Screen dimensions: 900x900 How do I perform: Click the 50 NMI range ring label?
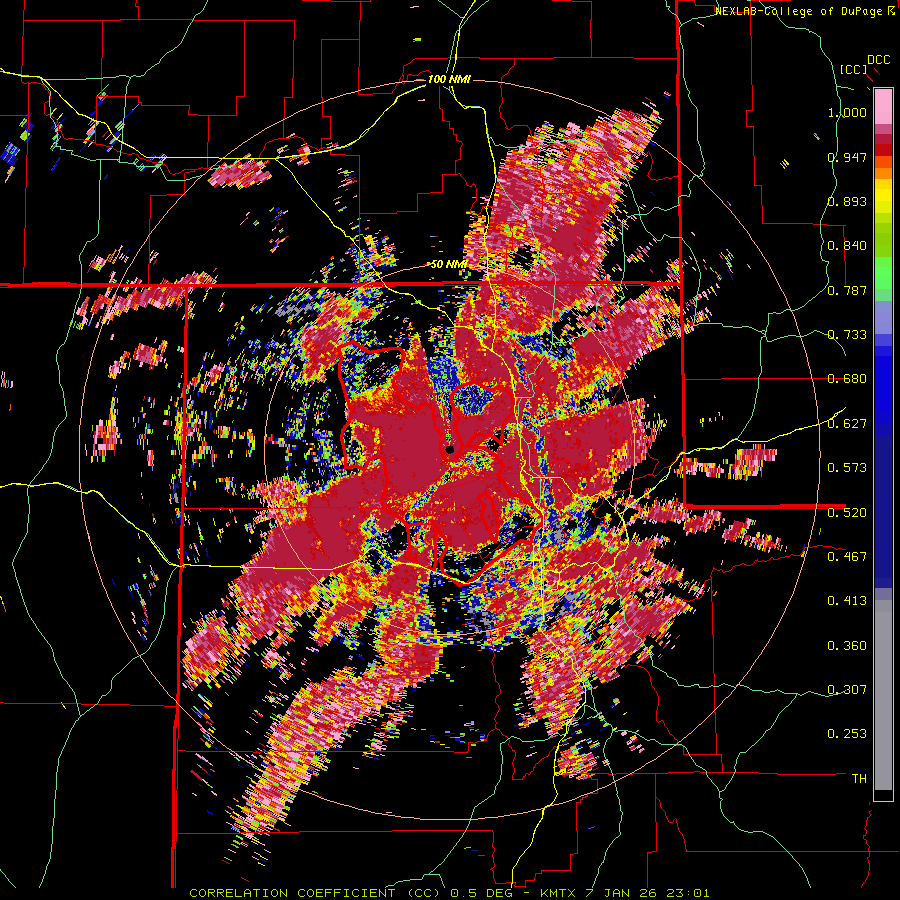448,265
